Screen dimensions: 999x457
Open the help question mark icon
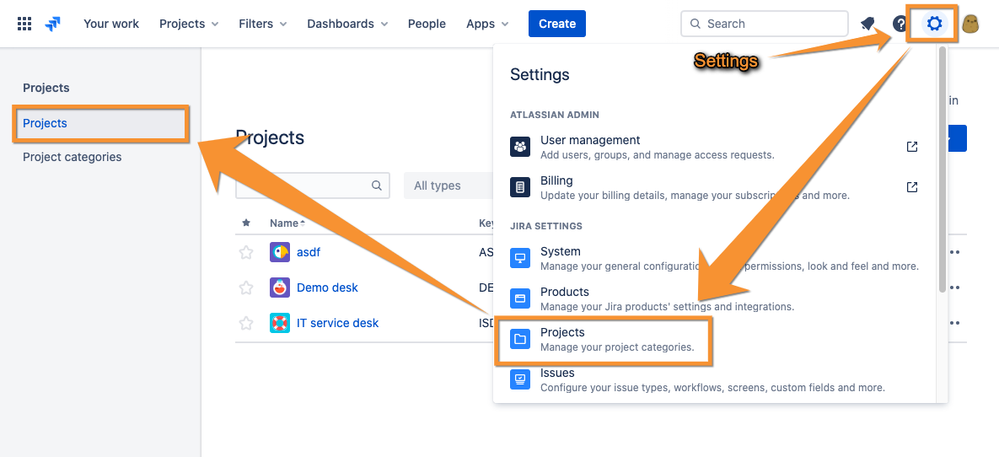(x=900, y=24)
